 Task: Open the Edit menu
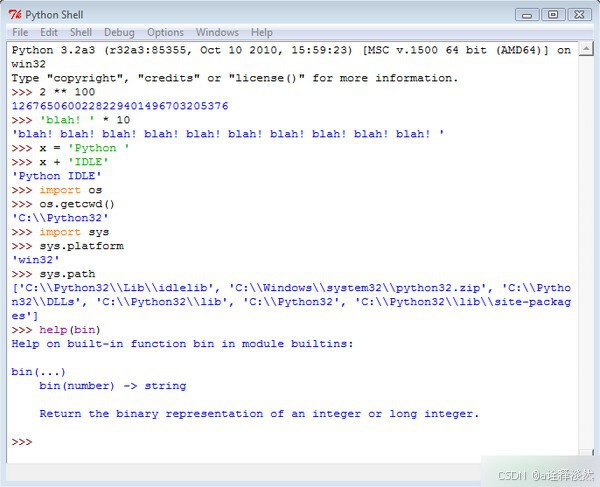point(49,33)
